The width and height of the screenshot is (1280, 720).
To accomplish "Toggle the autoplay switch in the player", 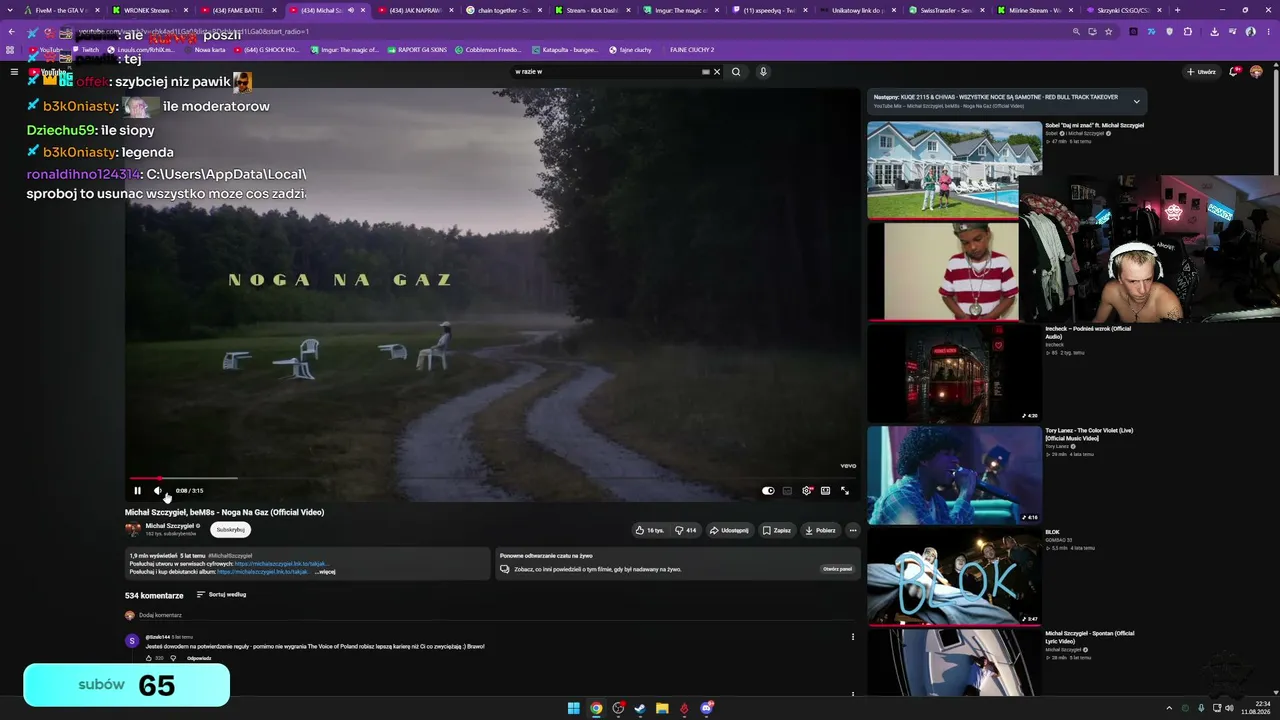I will (768, 491).
